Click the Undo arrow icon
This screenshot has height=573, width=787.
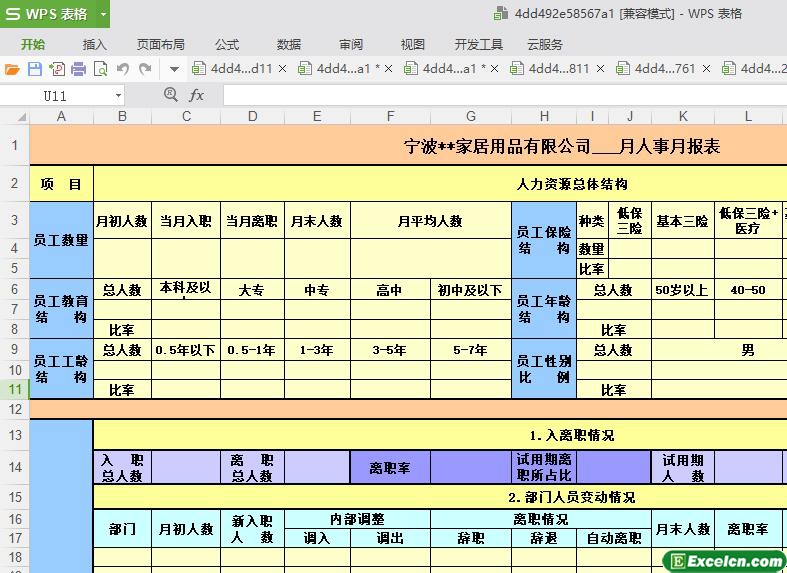pos(122,69)
